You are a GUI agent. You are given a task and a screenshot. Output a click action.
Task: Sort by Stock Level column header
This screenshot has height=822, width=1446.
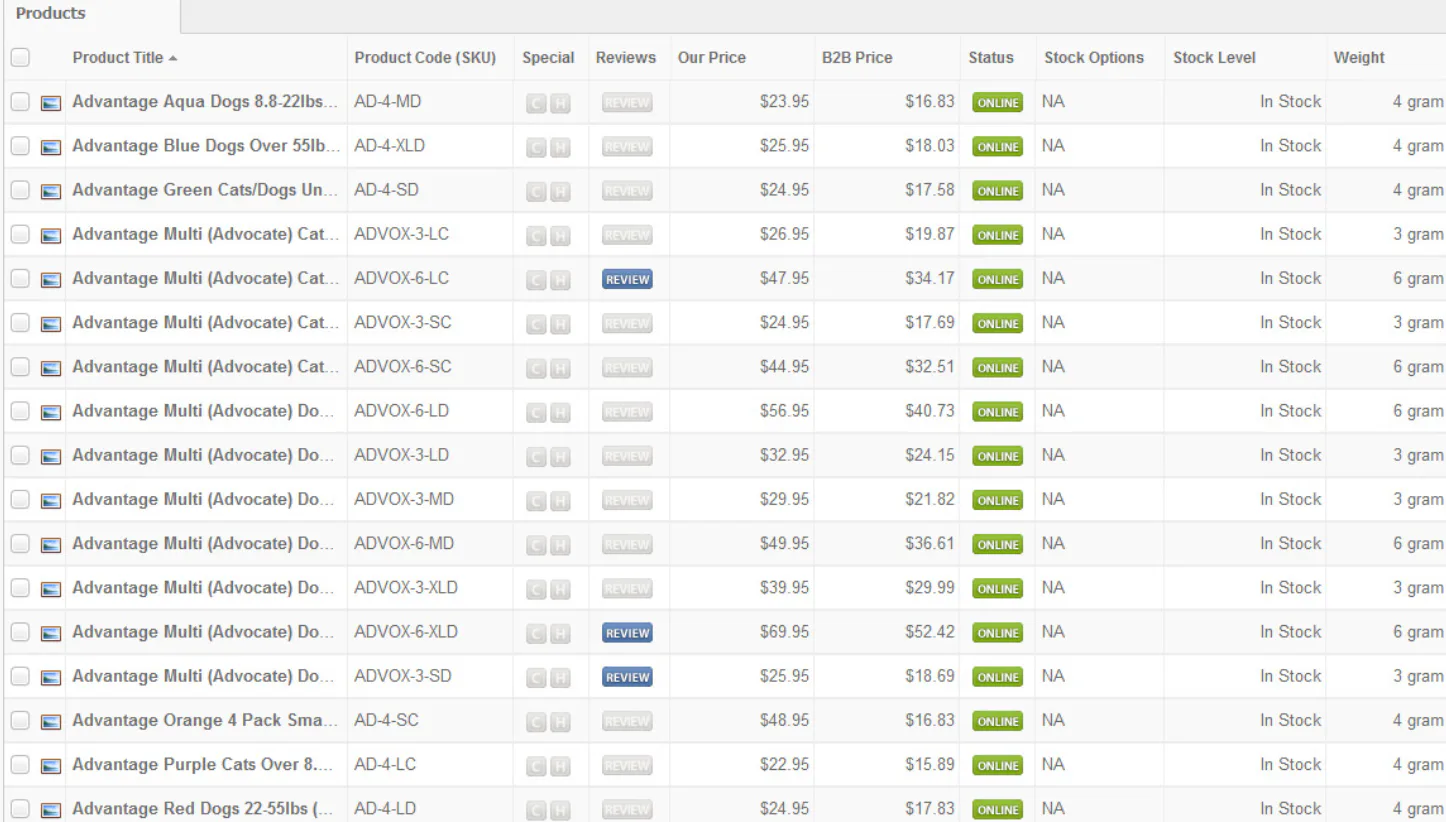[x=1214, y=58]
